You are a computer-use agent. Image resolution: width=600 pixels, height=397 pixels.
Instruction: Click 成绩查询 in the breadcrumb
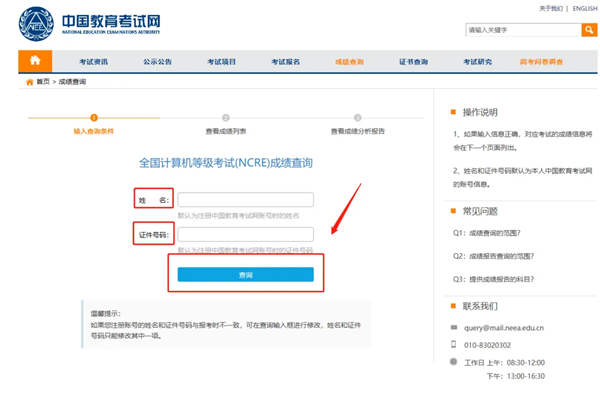point(72,82)
